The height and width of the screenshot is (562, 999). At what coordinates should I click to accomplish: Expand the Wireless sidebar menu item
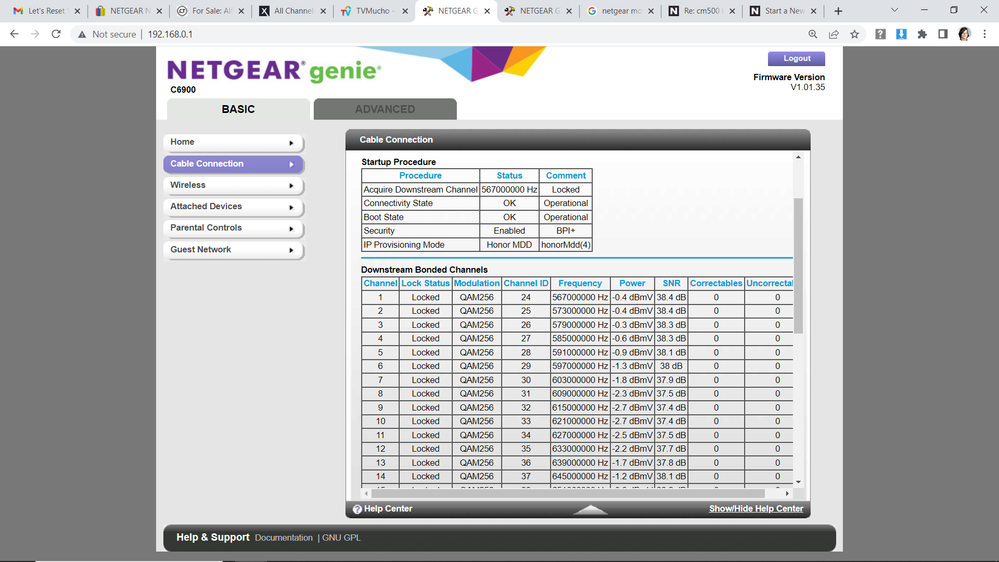tap(233, 185)
